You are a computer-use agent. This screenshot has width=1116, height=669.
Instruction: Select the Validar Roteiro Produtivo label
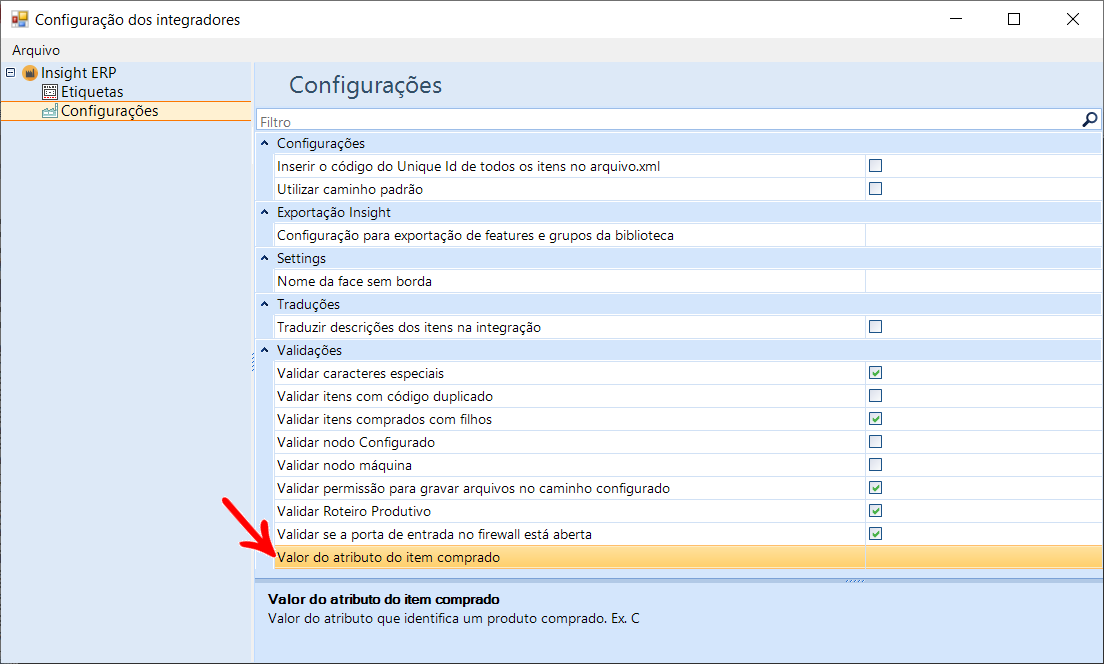[x=354, y=512]
